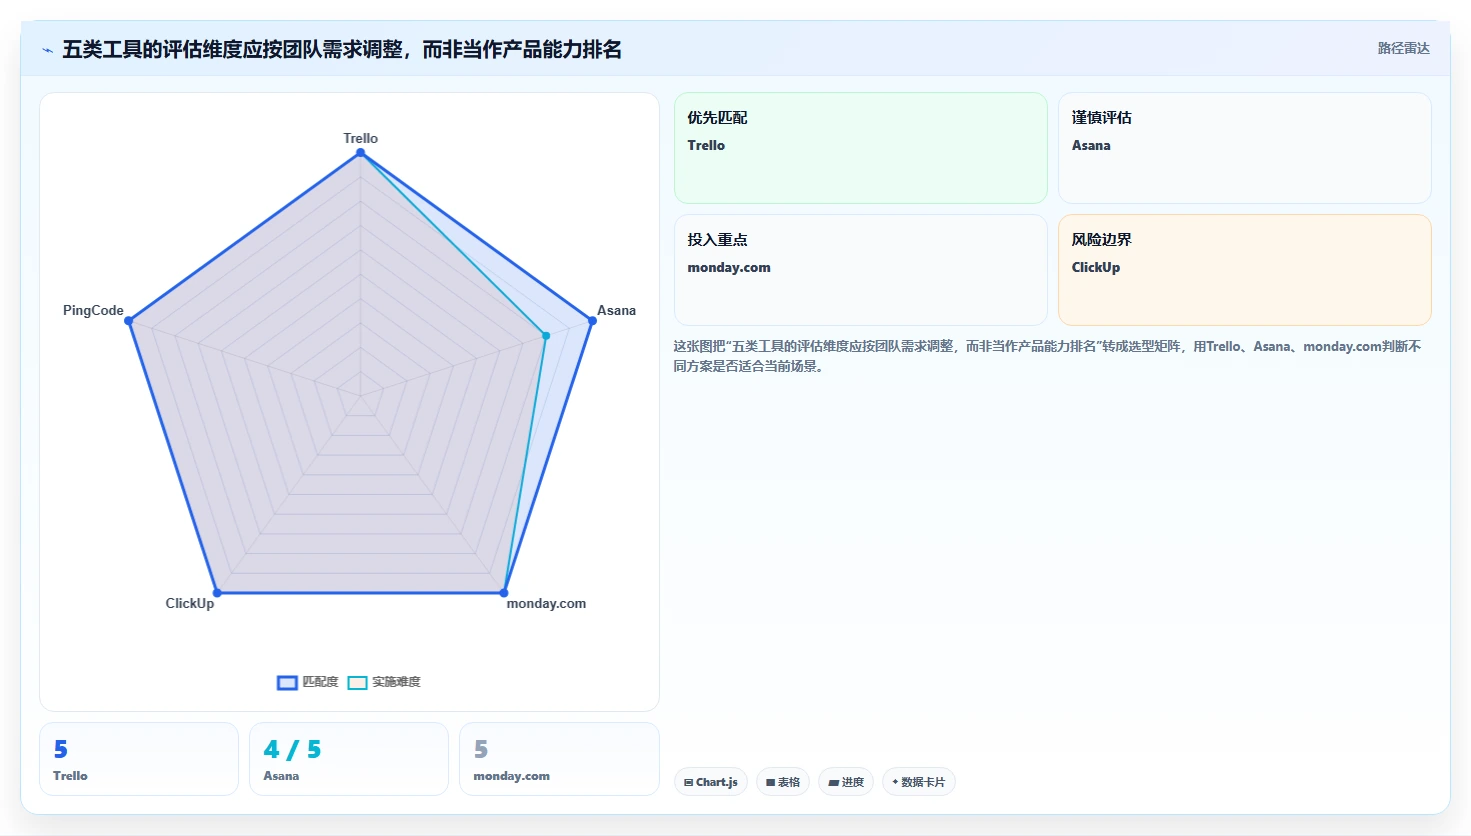
Task: Select the Trello radar data point
Action: point(360,152)
